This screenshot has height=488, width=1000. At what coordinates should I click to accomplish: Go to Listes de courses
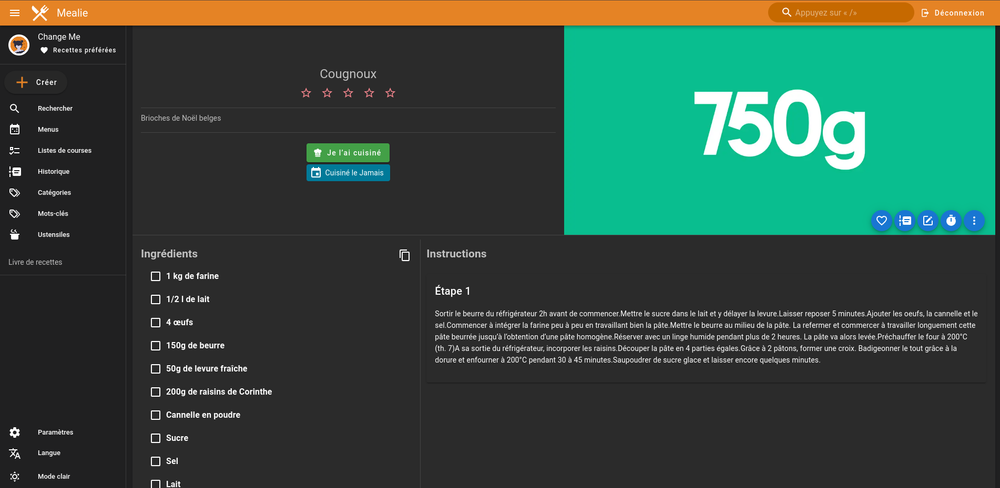[64, 150]
